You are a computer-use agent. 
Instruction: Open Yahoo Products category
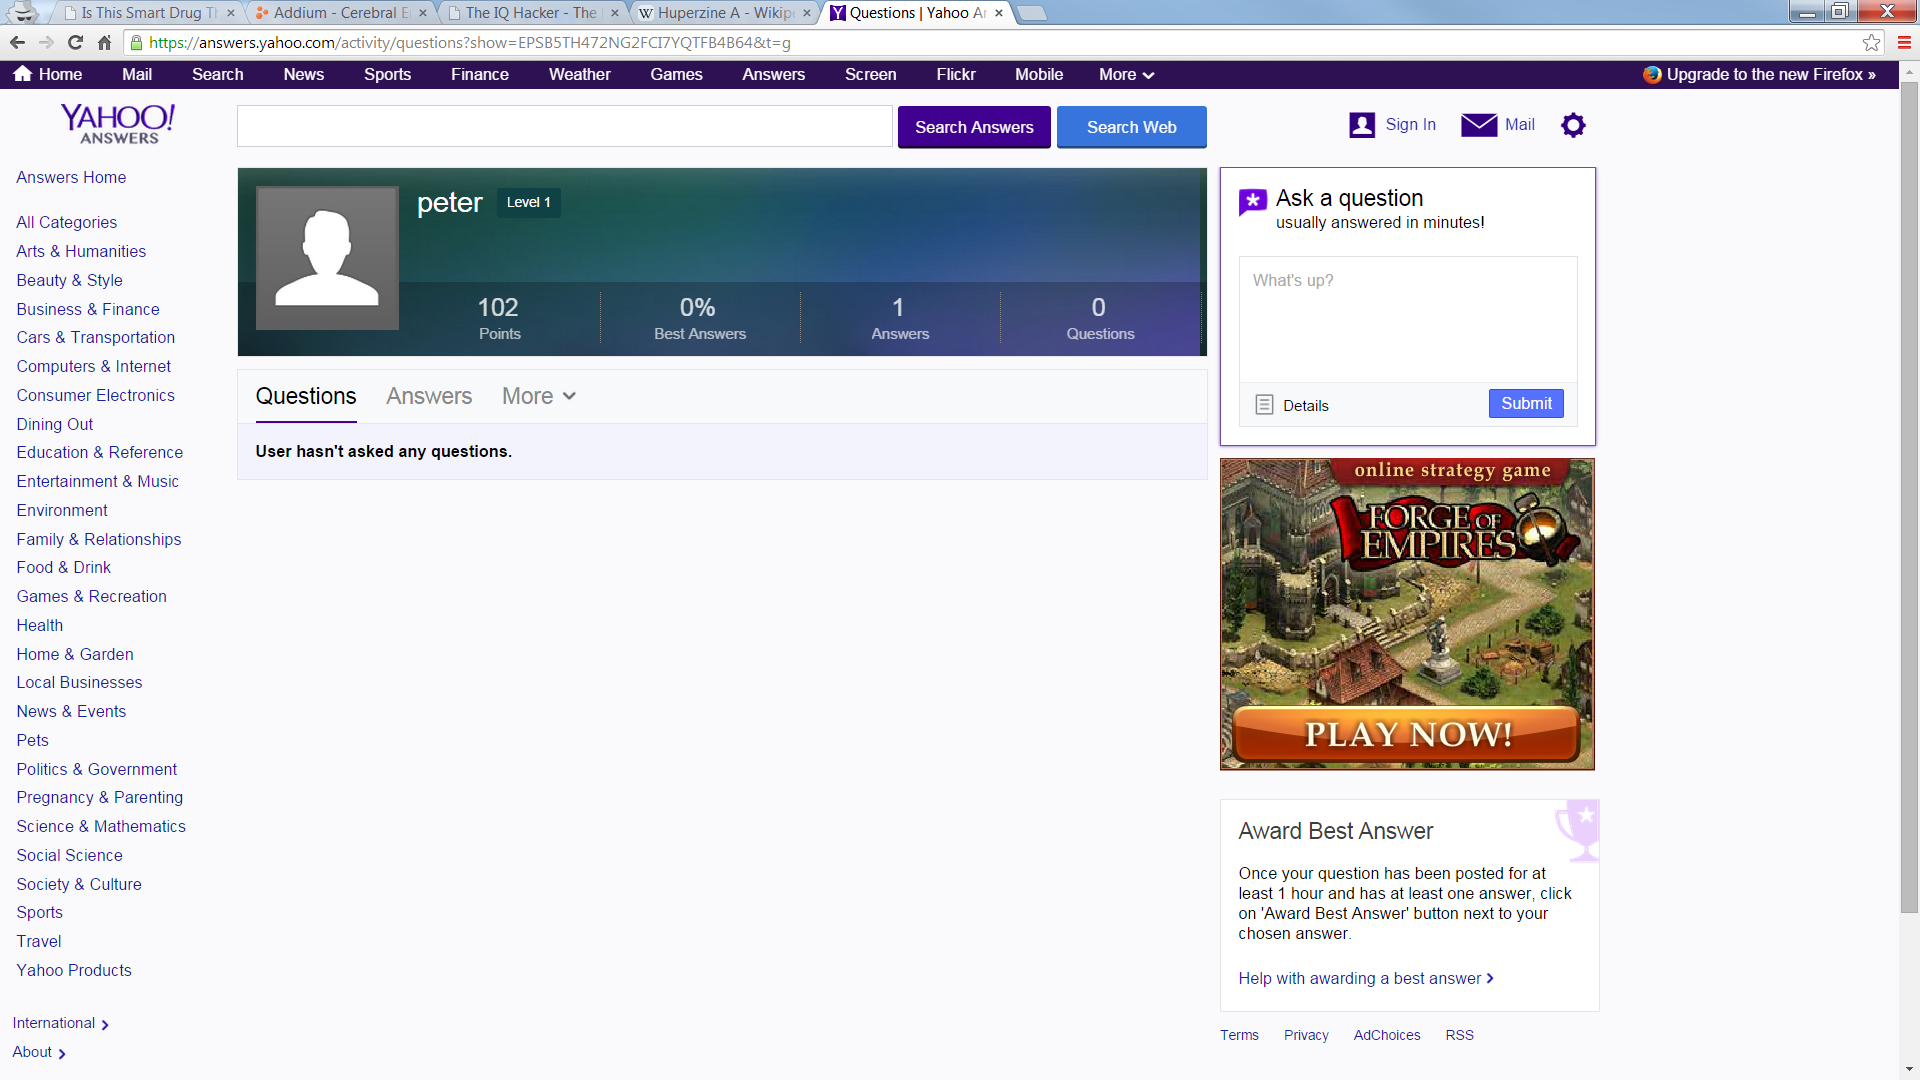pyautogui.click(x=74, y=970)
